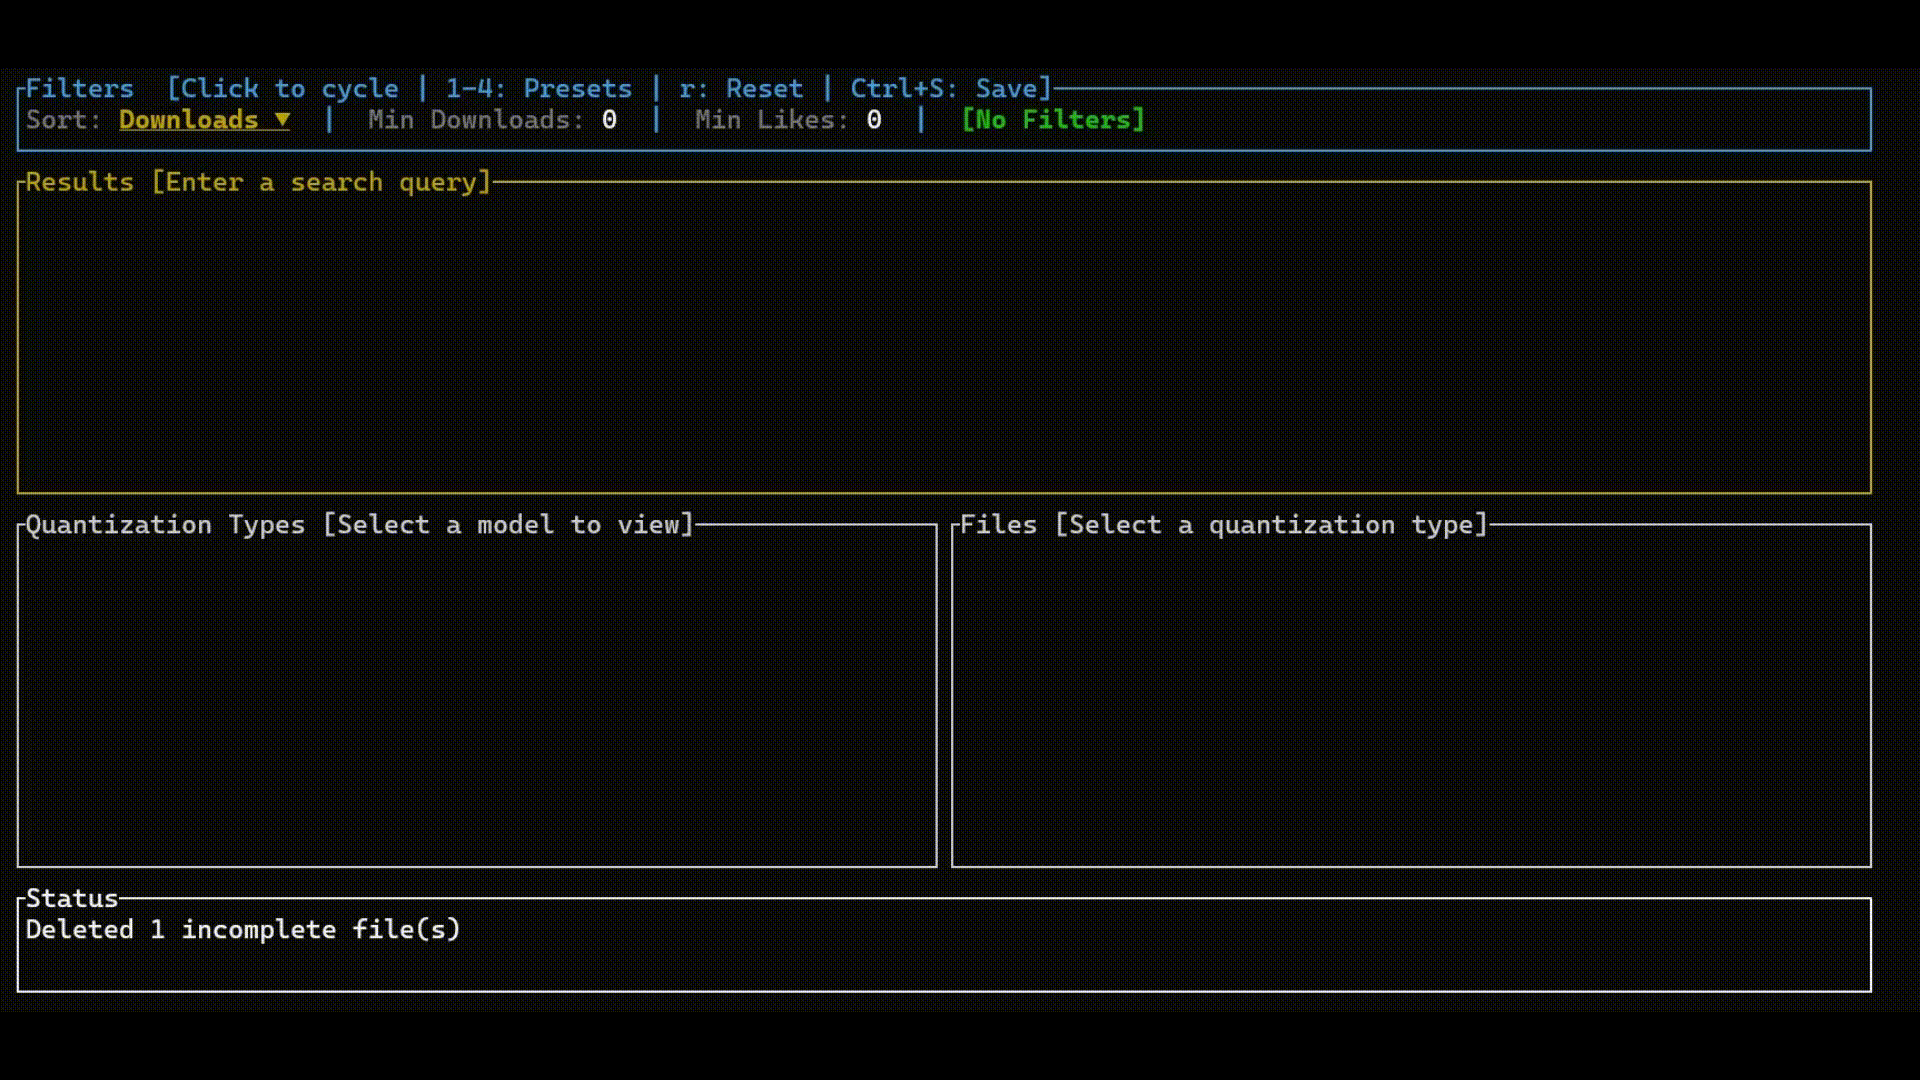Click the 1-4 Presets hint
Viewport: 1920px width, 1080px height.
tap(539, 88)
